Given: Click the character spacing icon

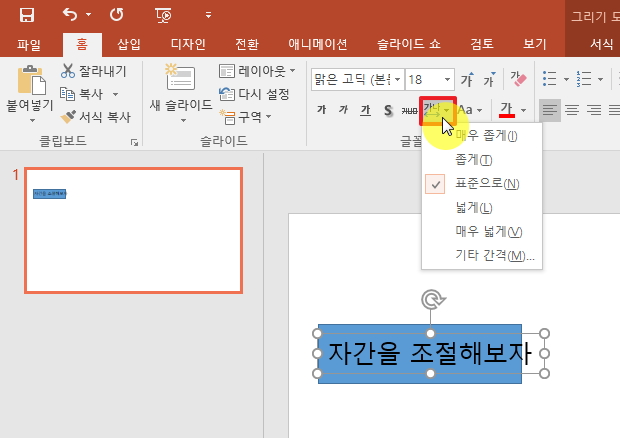Looking at the screenshot, I should click(x=432, y=110).
